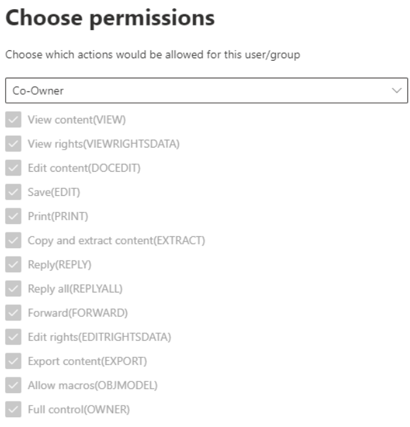Toggle the Reply all(REPLYALL) checkbox
Viewport: 410px width, 427px height.
click(13, 289)
